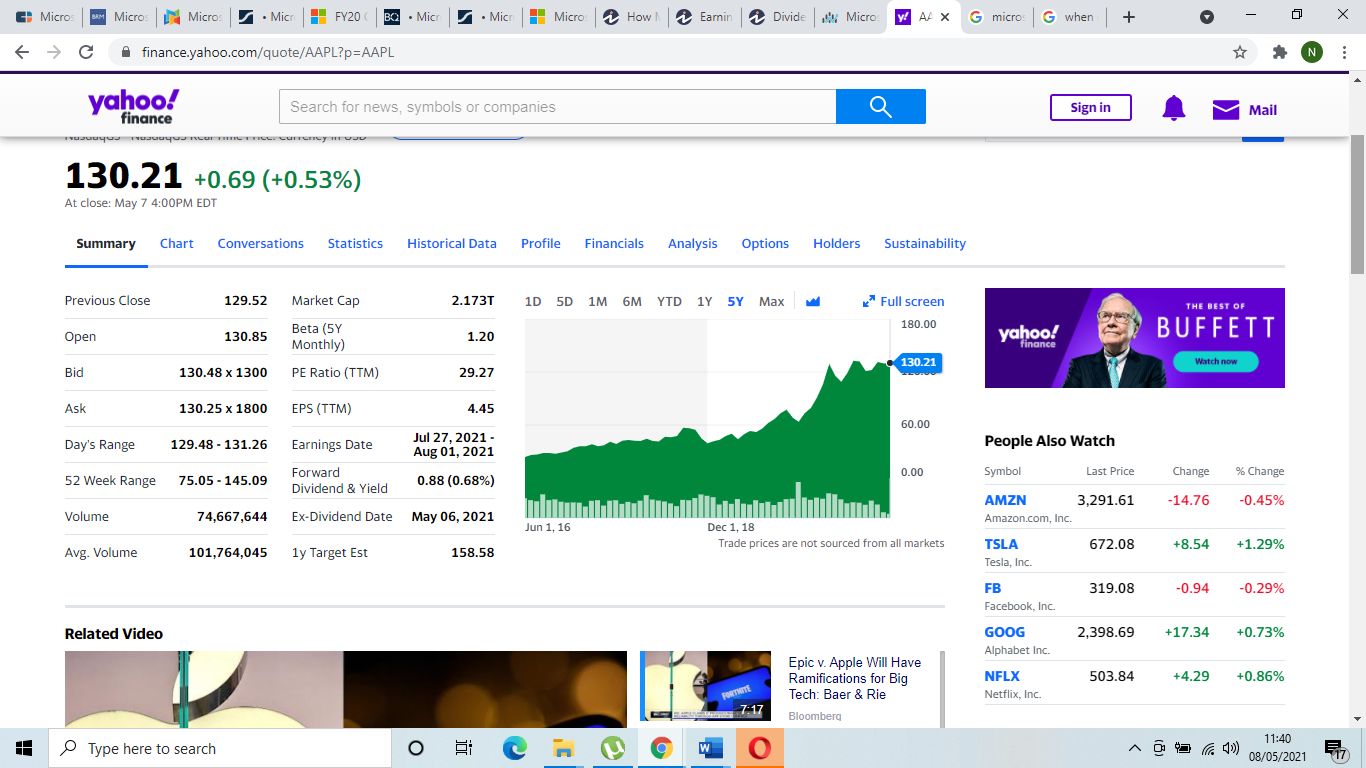Set chart range to 1D

(x=533, y=301)
